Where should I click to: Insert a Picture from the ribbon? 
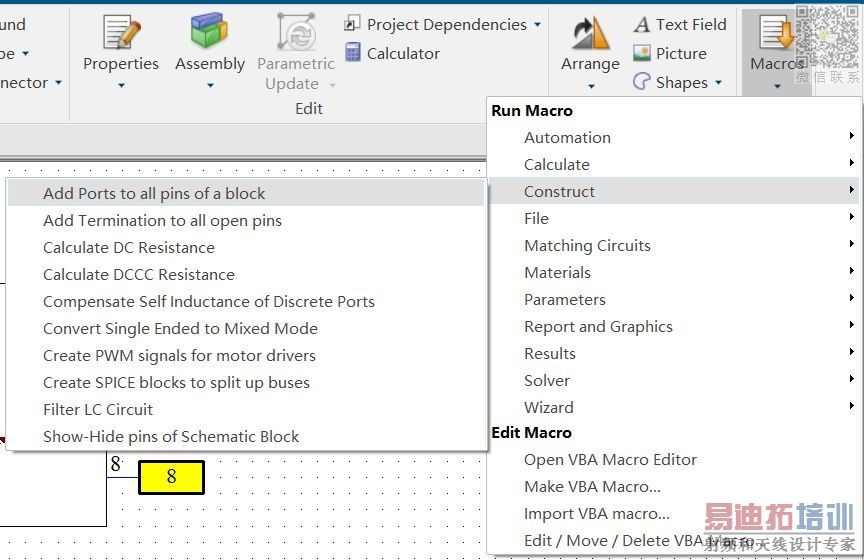tap(670, 53)
